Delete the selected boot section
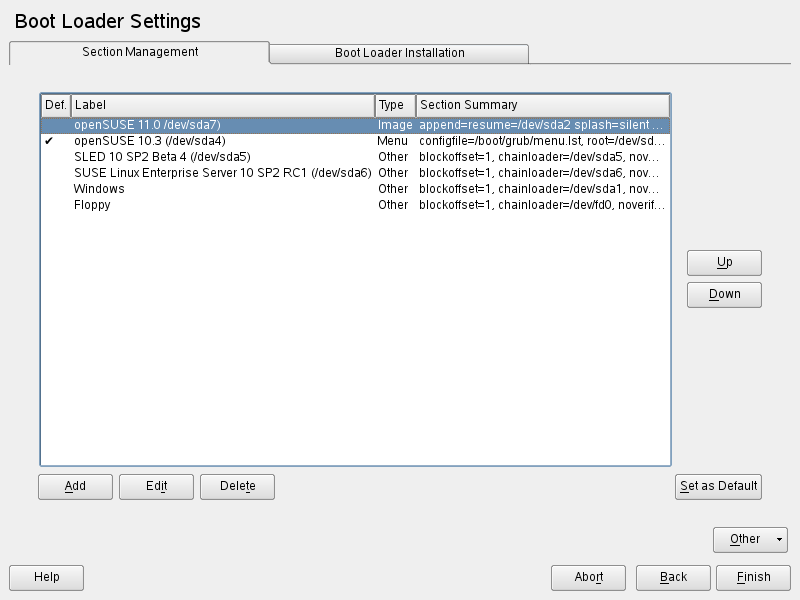 (237, 487)
